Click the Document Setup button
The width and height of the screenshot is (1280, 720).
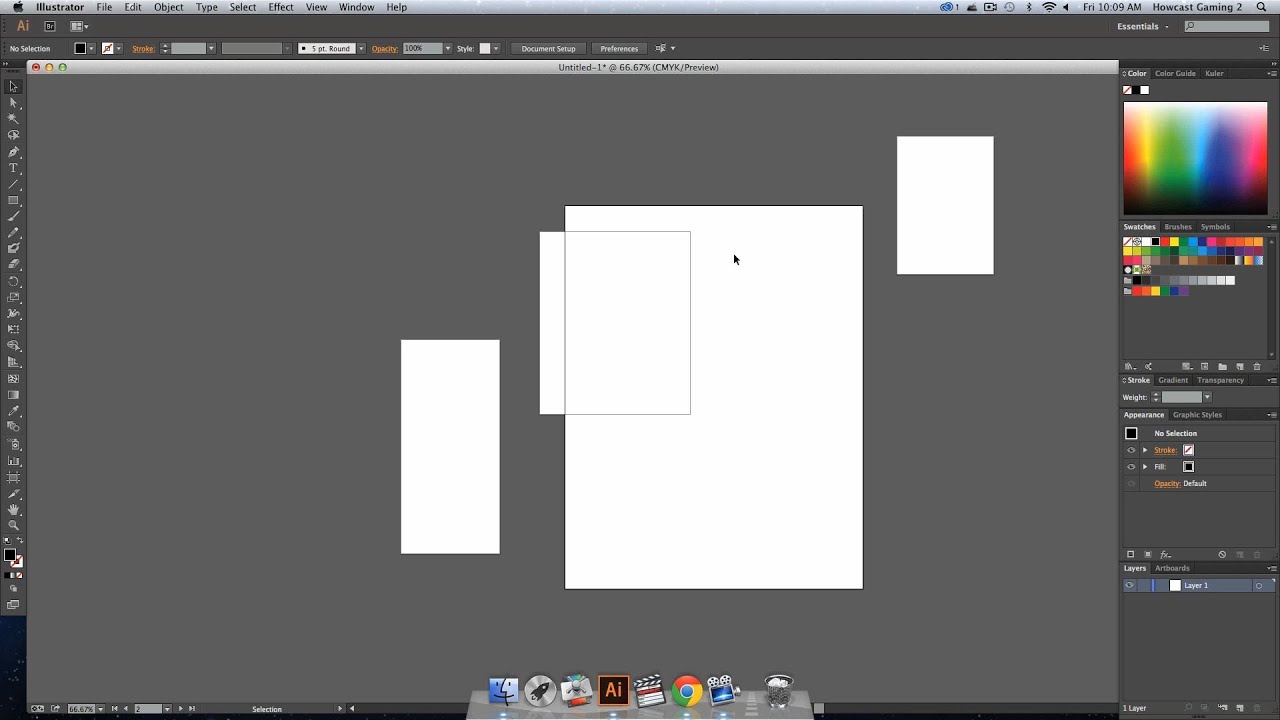(548, 48)
